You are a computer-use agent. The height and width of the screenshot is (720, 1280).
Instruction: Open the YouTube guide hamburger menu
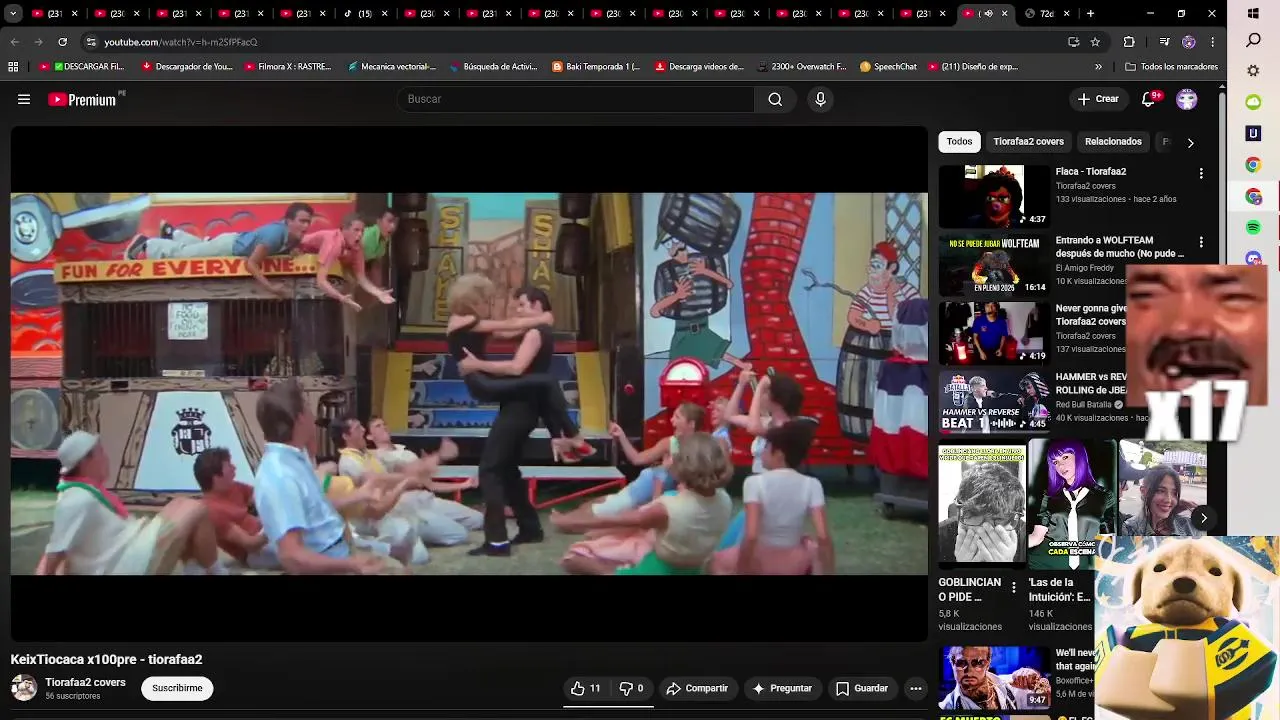pyautogui.click(x=24, y=99)
